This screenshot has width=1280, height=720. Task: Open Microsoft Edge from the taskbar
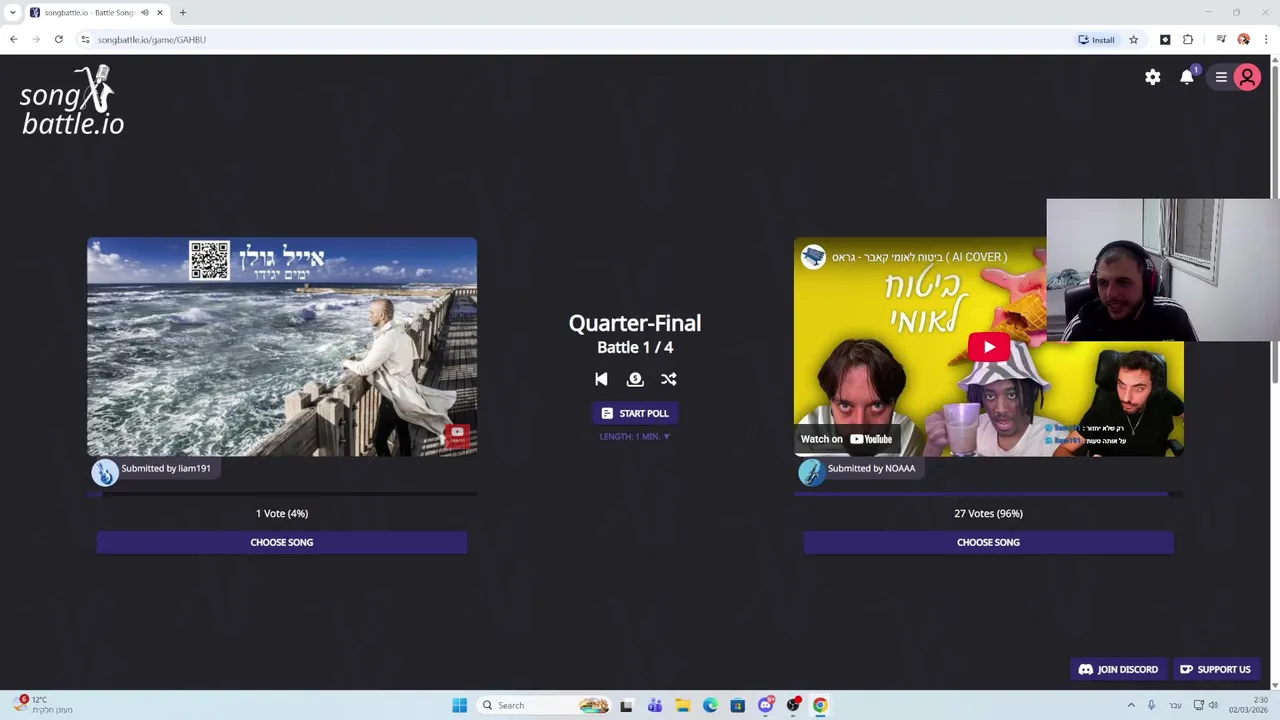click(x=710, y=705)
